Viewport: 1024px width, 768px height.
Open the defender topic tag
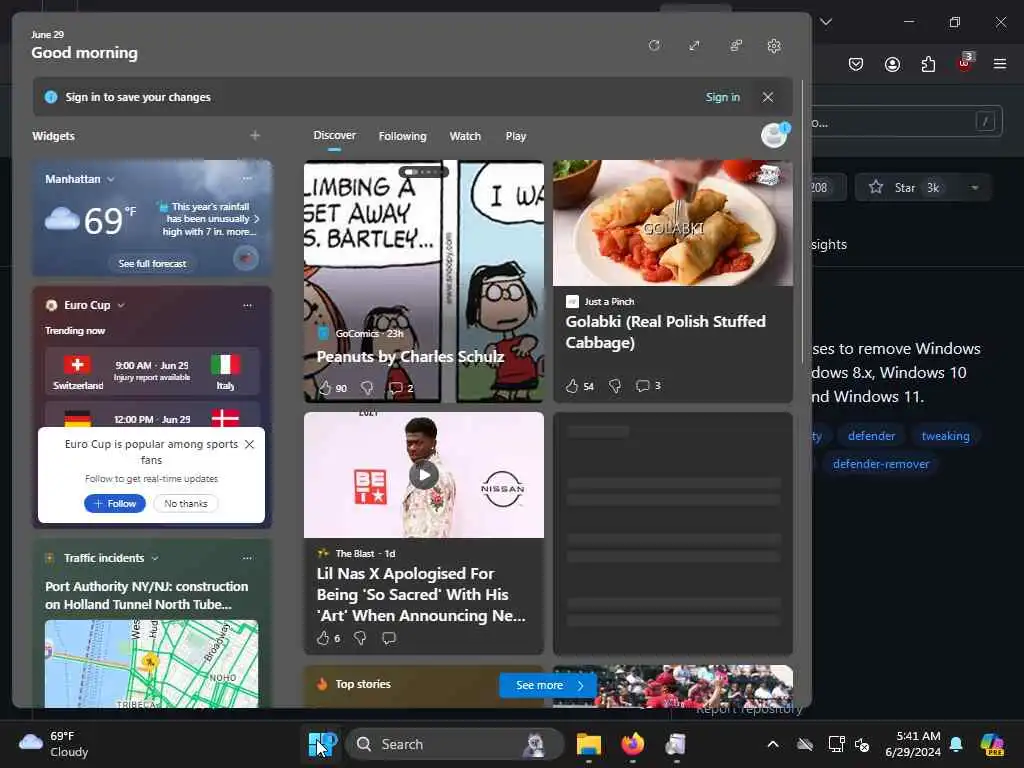(871, 436)
